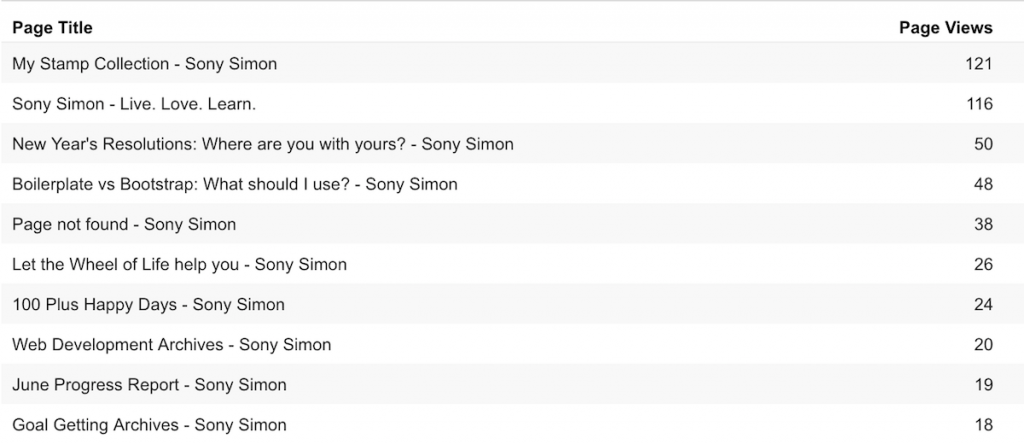Screen dimensions: 1024x444
Task: Click the 26 page views value
Action: [x=984, y=264]
